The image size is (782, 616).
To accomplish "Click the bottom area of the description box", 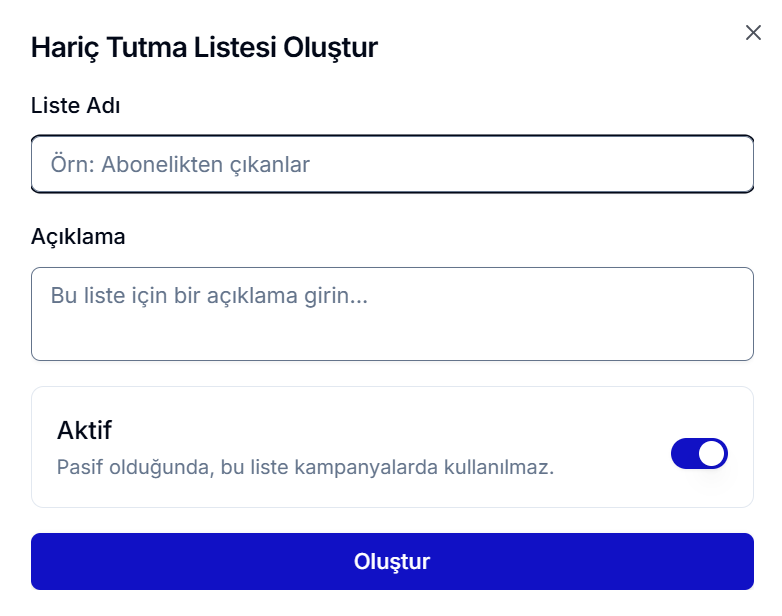I will (x=392, y=343).
